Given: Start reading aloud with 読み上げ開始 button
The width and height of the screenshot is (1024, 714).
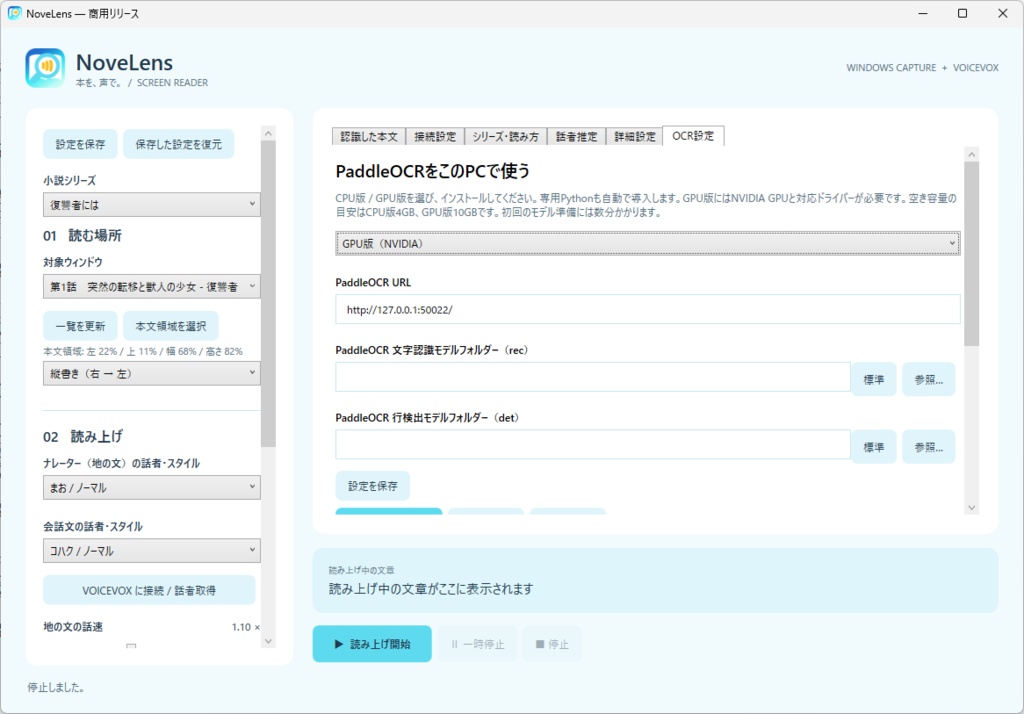Looking at the screenshot, I should tap(372, 644).
